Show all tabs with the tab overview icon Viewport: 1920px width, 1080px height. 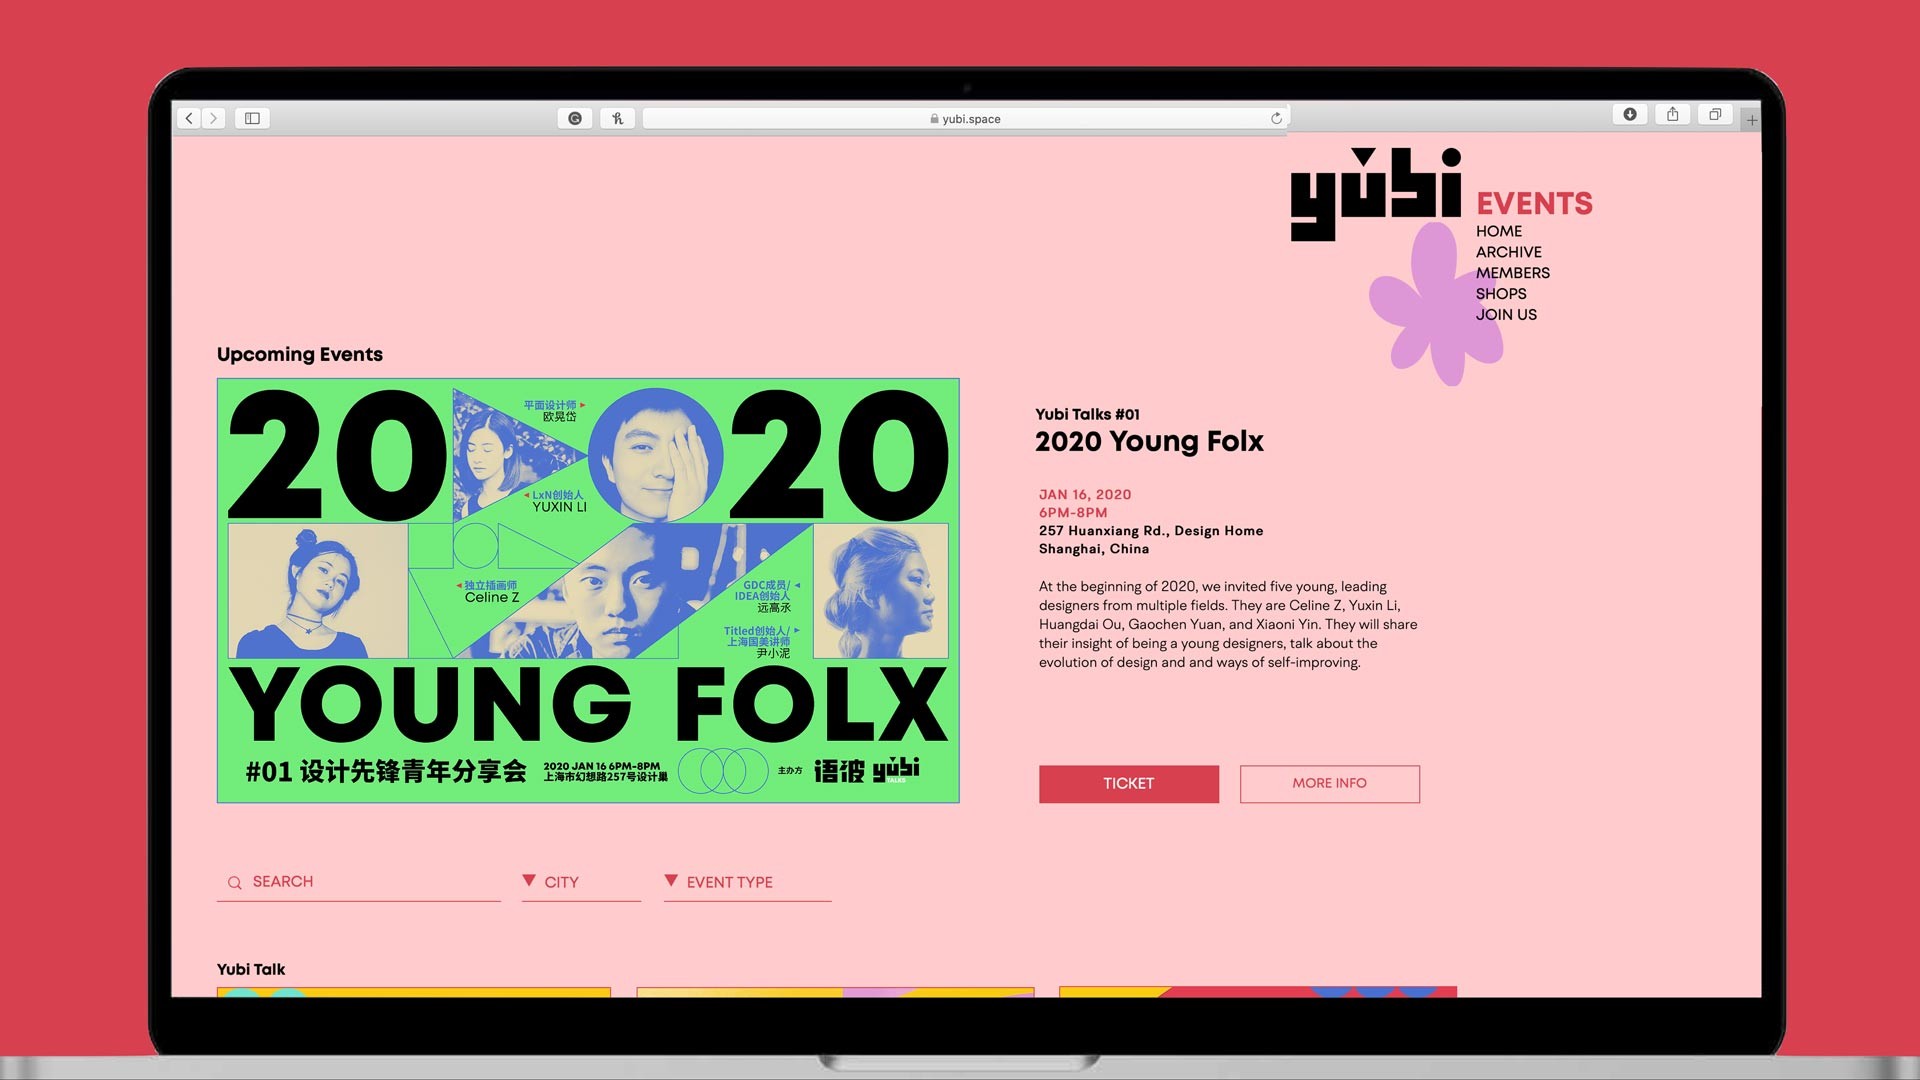pyautogui.click(x=1715, y=114)
